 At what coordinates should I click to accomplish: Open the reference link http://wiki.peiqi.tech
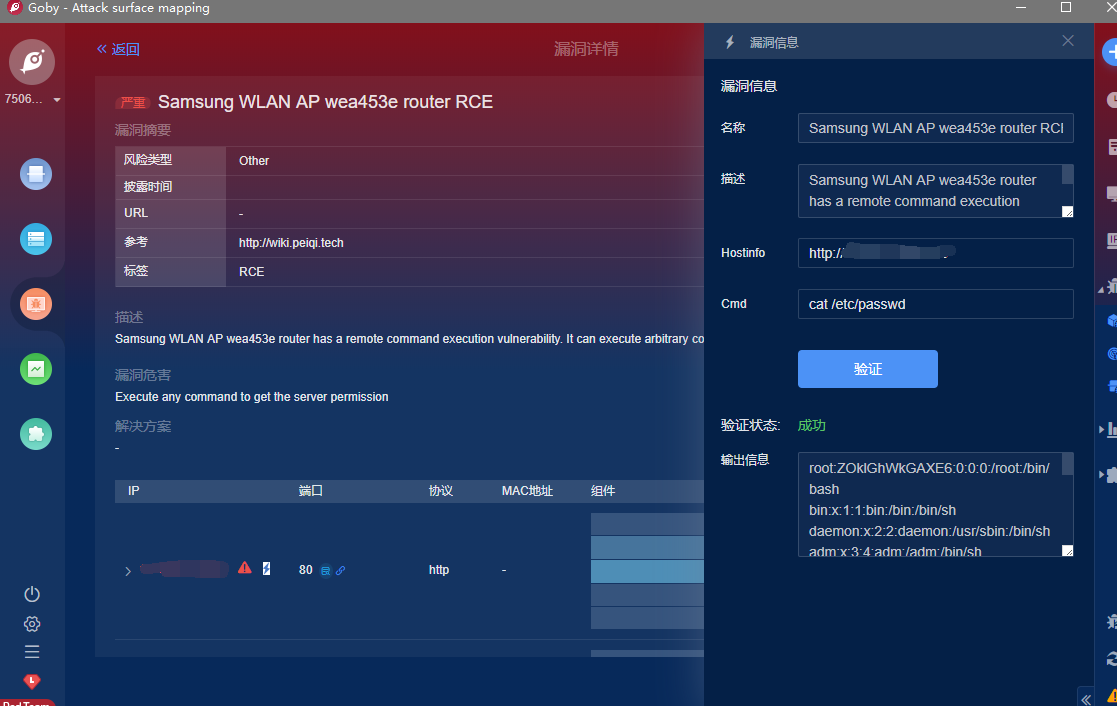pos(291,243)
